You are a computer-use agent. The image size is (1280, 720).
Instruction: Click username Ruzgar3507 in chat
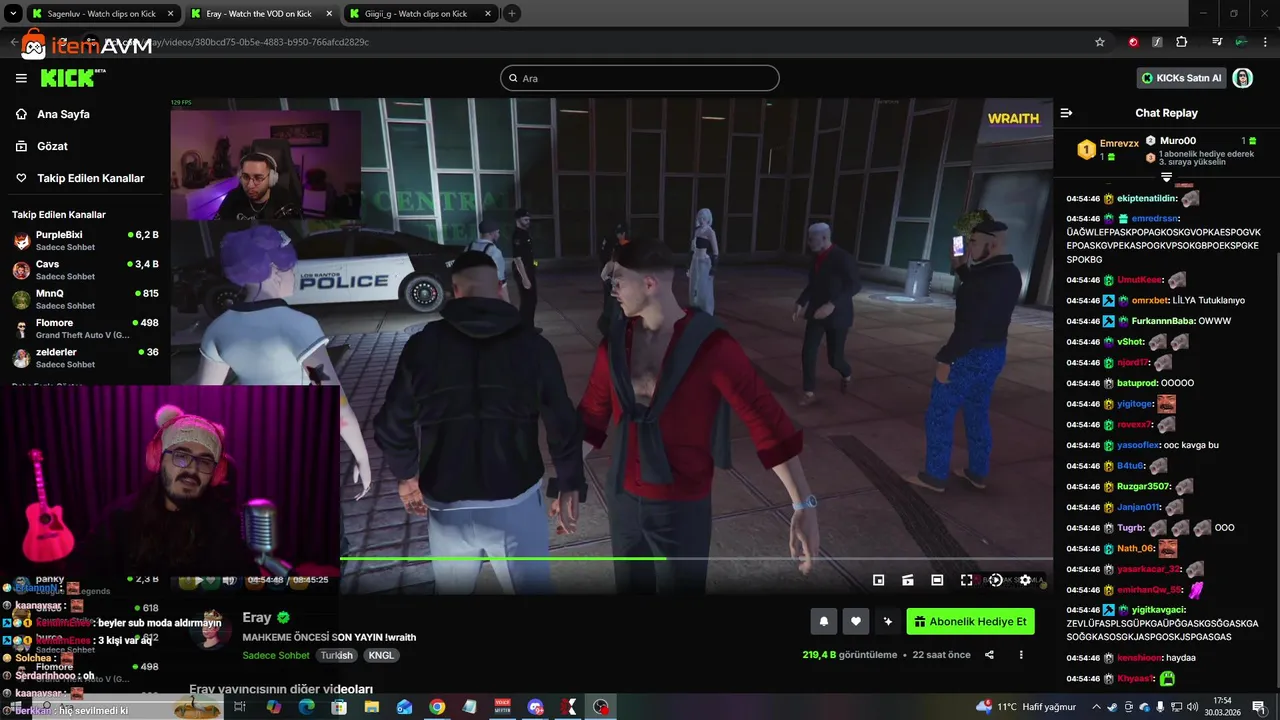1143,486
